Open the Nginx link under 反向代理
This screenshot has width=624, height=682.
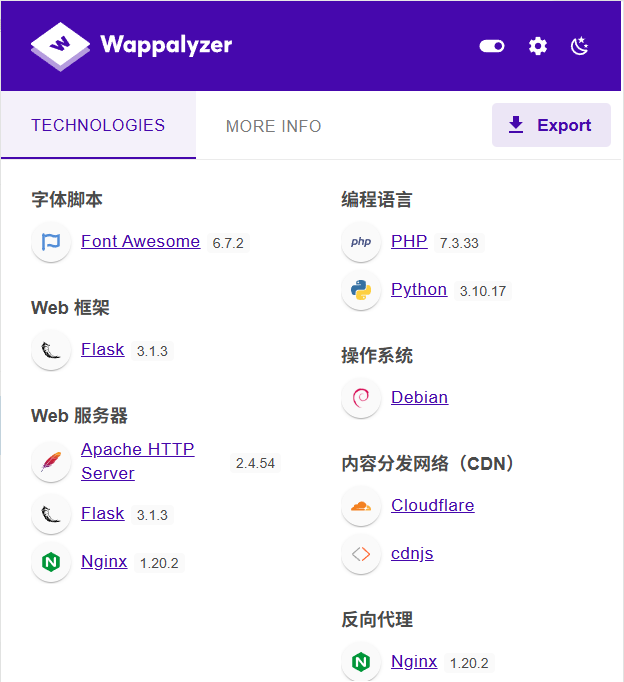414,661
